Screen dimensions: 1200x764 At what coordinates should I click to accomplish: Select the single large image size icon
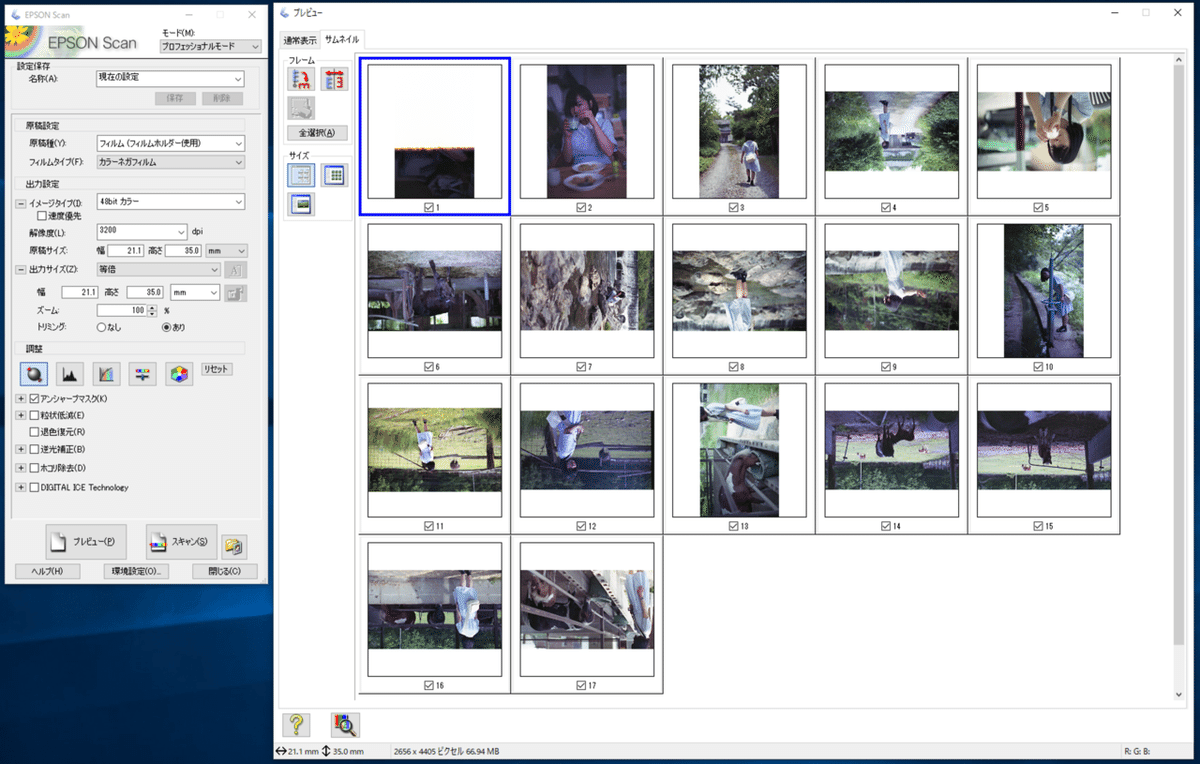[x=301, y=204]
